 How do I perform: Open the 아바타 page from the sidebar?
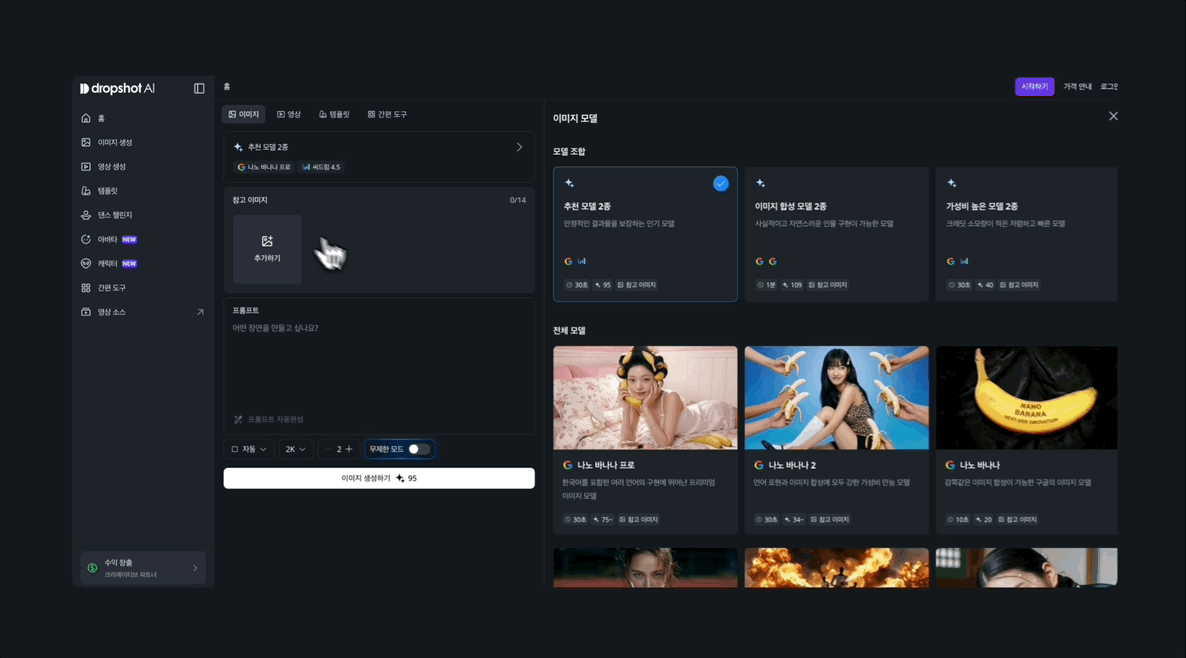click(x=107, y=239)
